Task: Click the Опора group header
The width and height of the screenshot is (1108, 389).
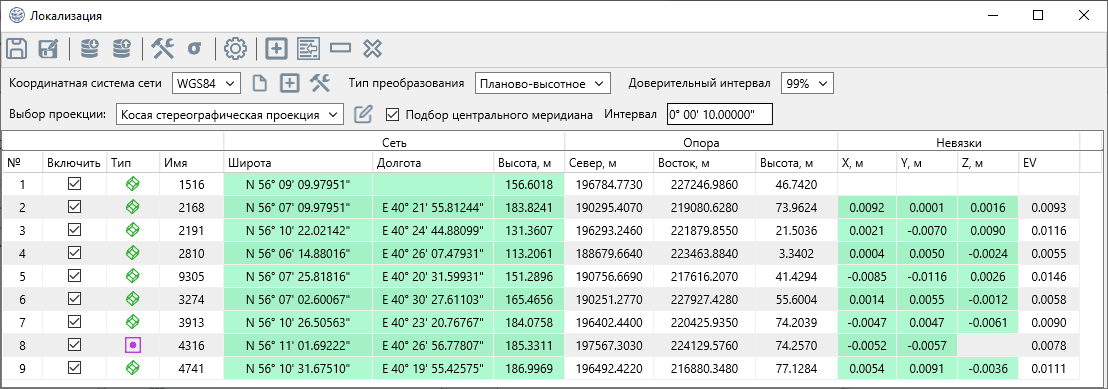Action: (701, 142)
